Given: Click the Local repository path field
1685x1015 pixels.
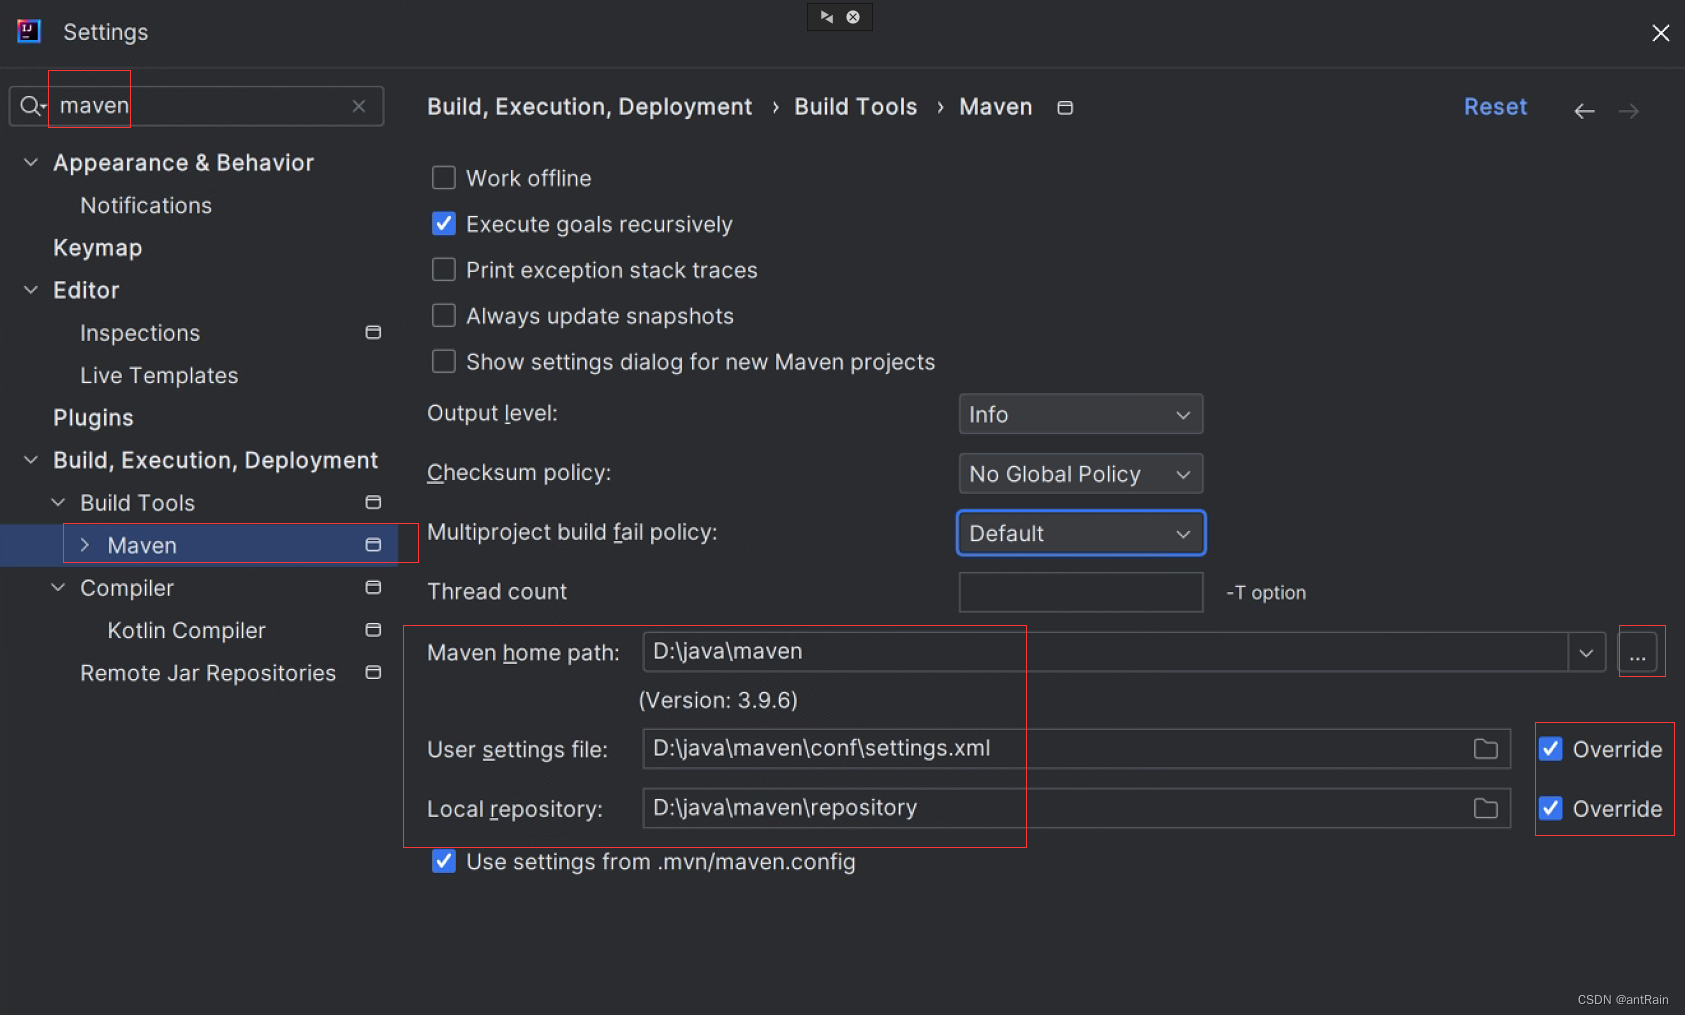Looking at the screenshot, I should 1076,808.
